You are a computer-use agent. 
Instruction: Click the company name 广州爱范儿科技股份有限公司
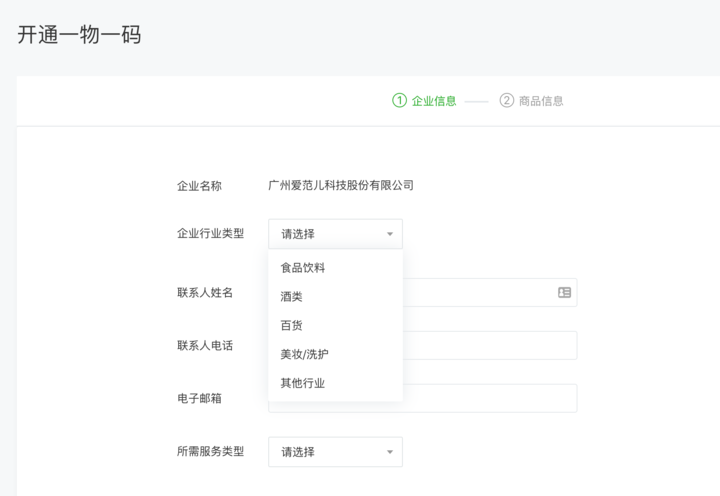tap(341, 186)
